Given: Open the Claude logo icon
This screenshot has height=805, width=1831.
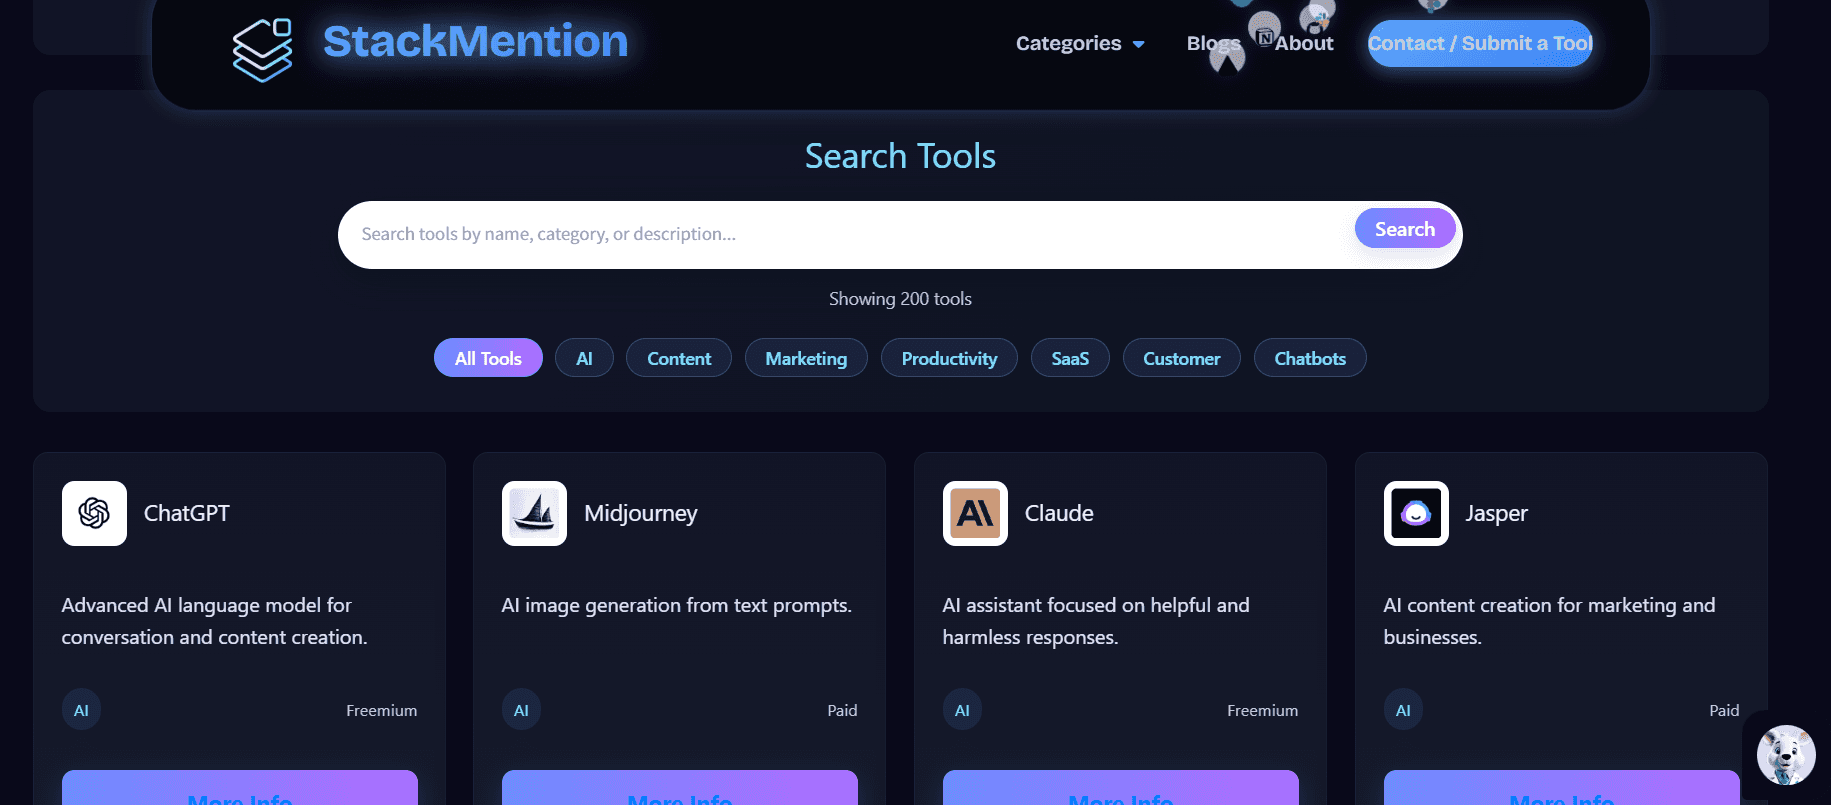Looking at the screenshot, I should coord(975,513).
